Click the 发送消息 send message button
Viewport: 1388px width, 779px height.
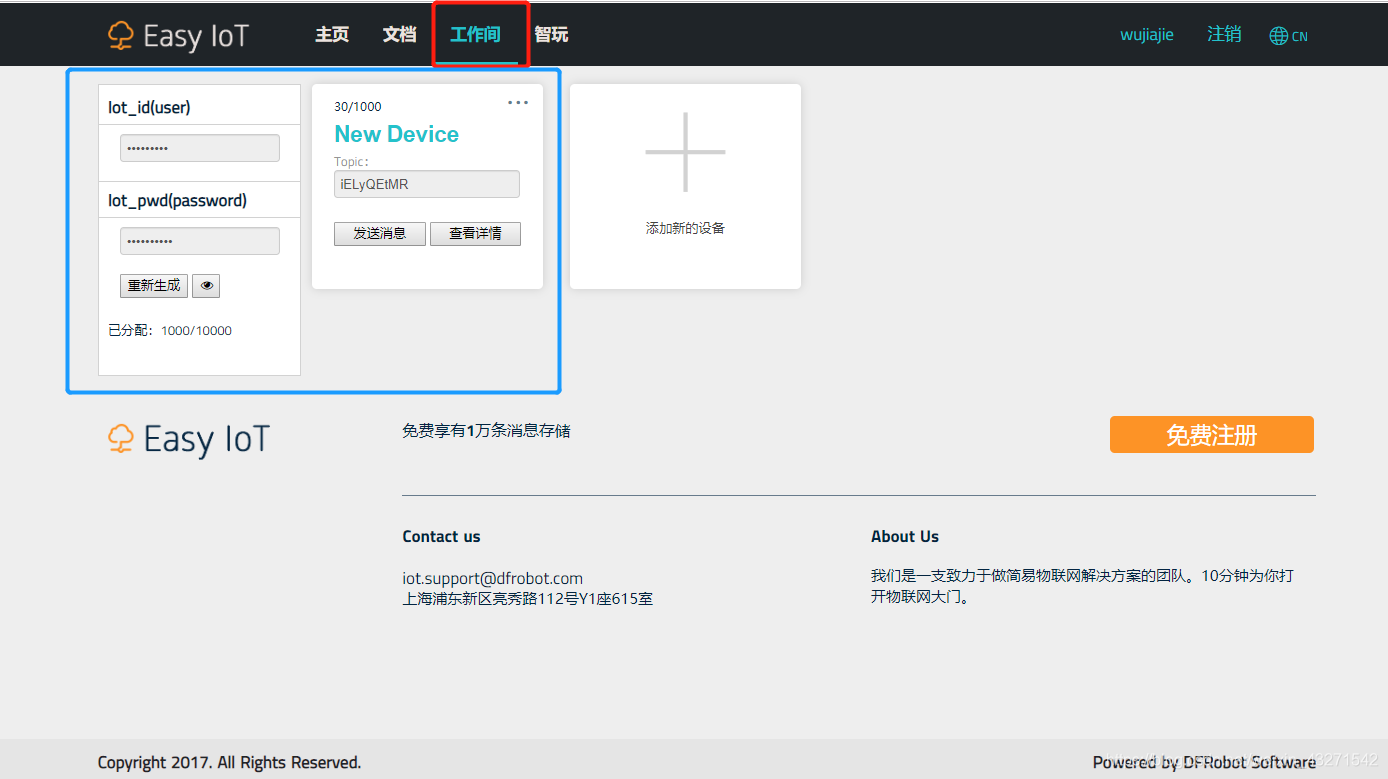(380, 234)
